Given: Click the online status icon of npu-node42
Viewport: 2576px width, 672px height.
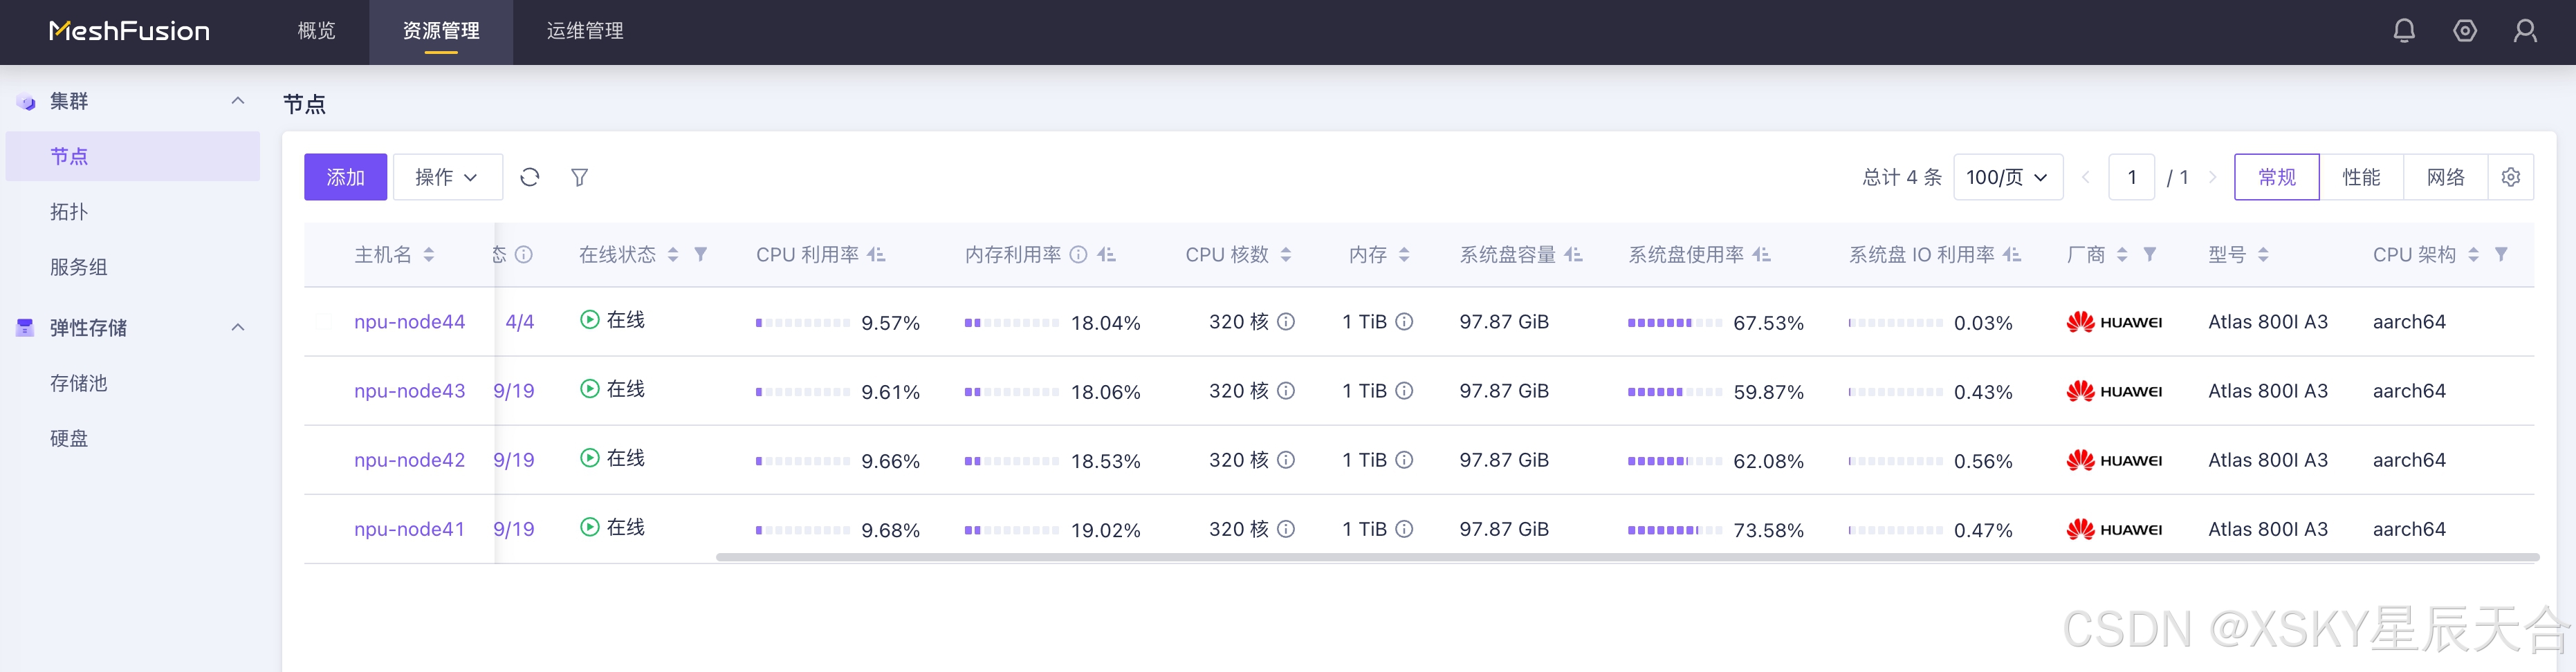Looking at the screenshot, I should 590,458.
